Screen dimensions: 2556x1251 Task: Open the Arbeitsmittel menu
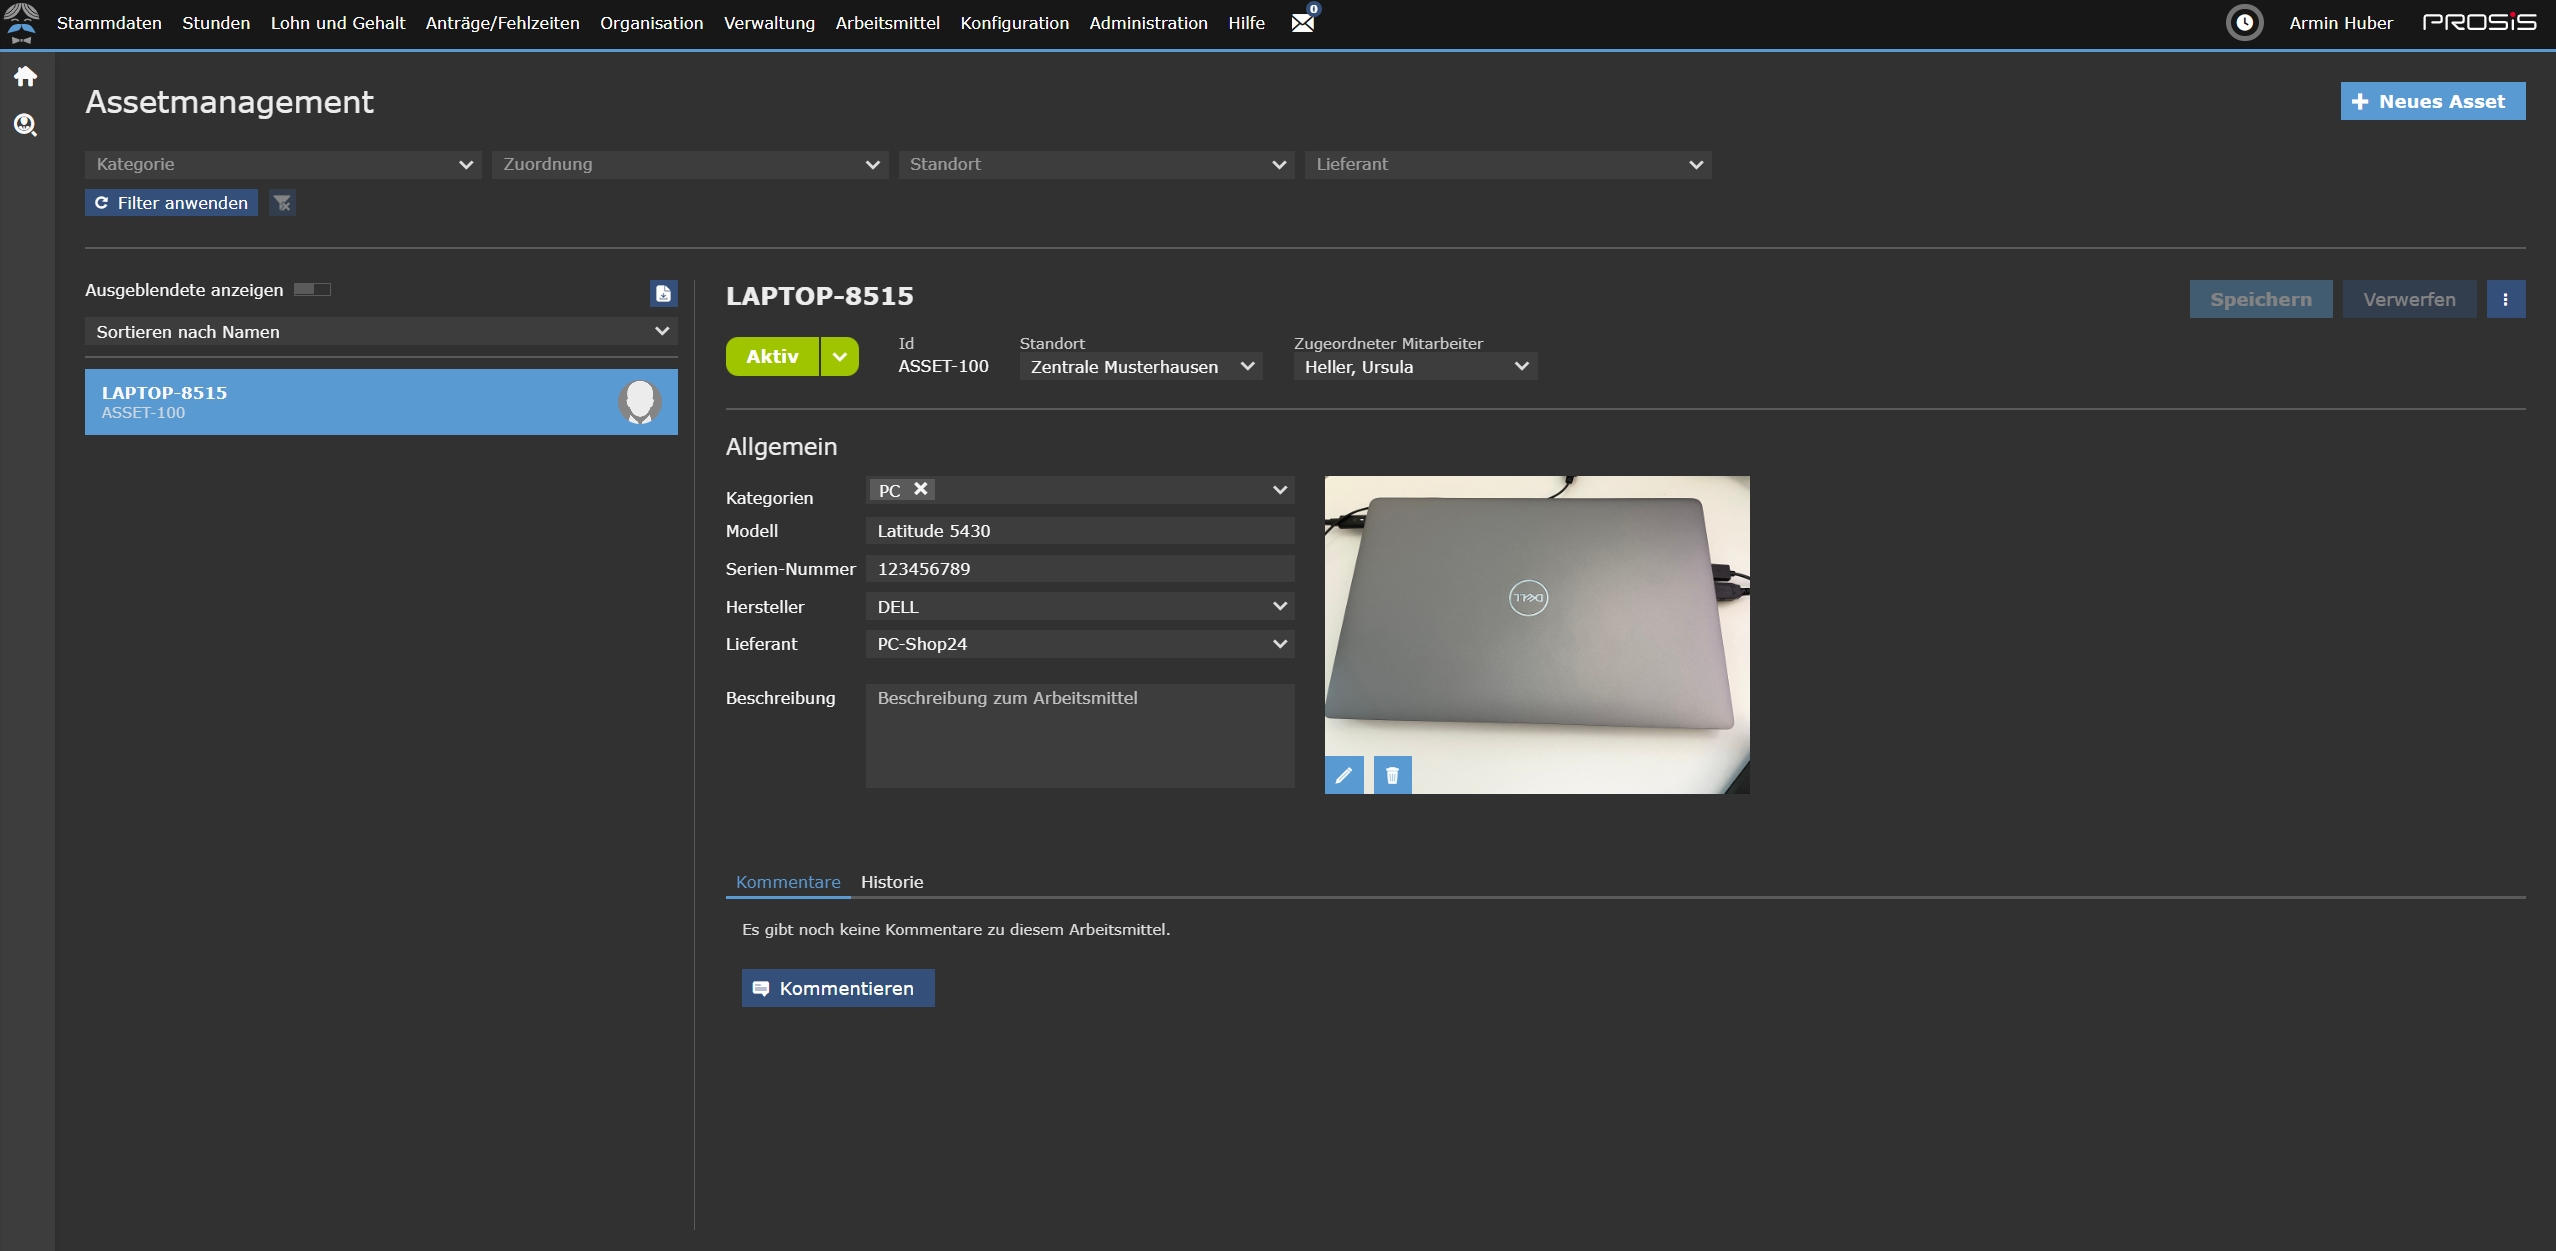(887, 23)
